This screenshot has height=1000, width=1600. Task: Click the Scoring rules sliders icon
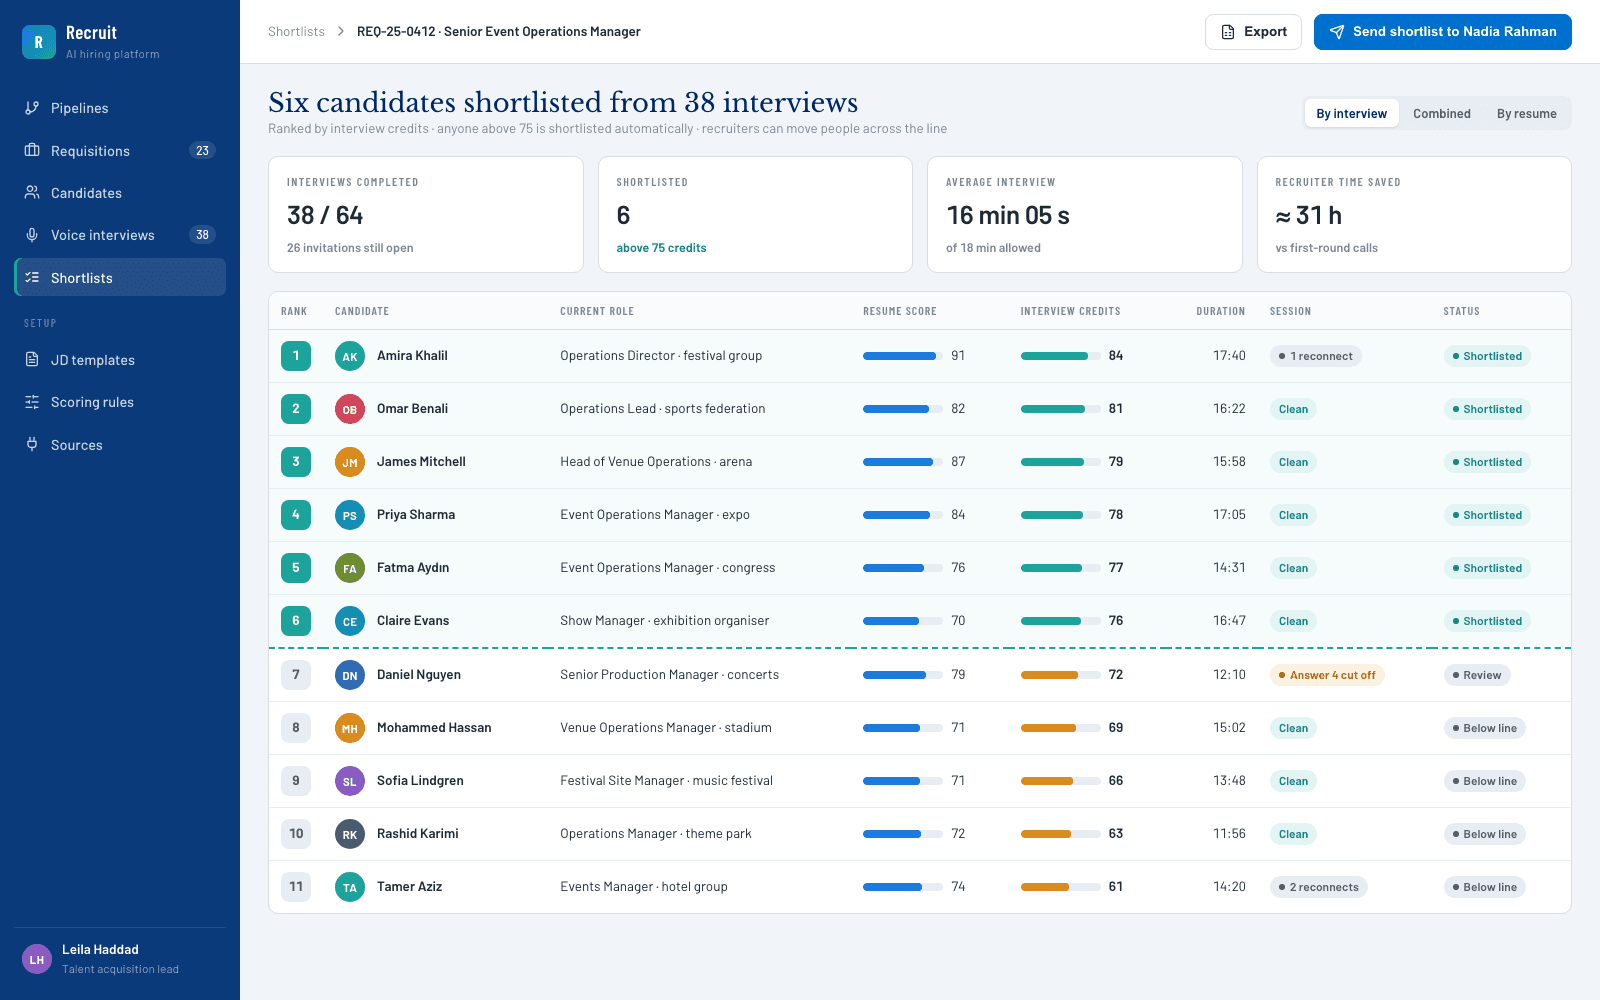(x=32, y=402)
